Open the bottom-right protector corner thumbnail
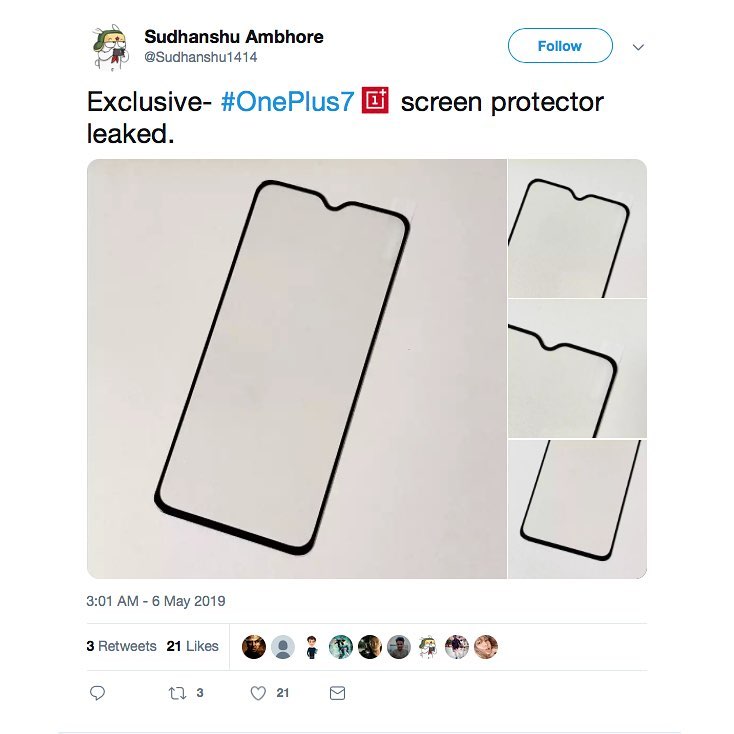This screenshot has height=734, width=734. coord(578,509)
